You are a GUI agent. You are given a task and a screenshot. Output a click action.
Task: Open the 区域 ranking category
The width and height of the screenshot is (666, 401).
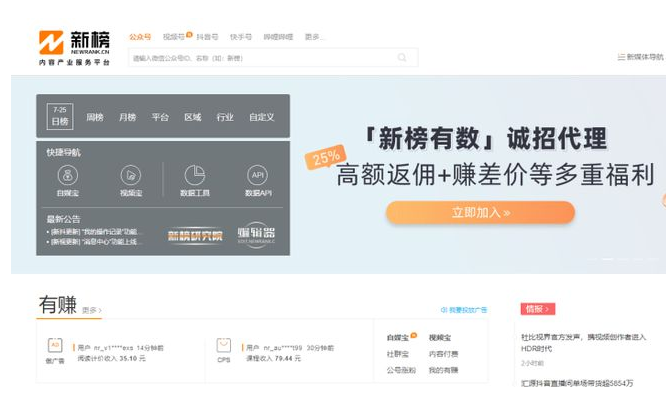(x=192, y=117)
